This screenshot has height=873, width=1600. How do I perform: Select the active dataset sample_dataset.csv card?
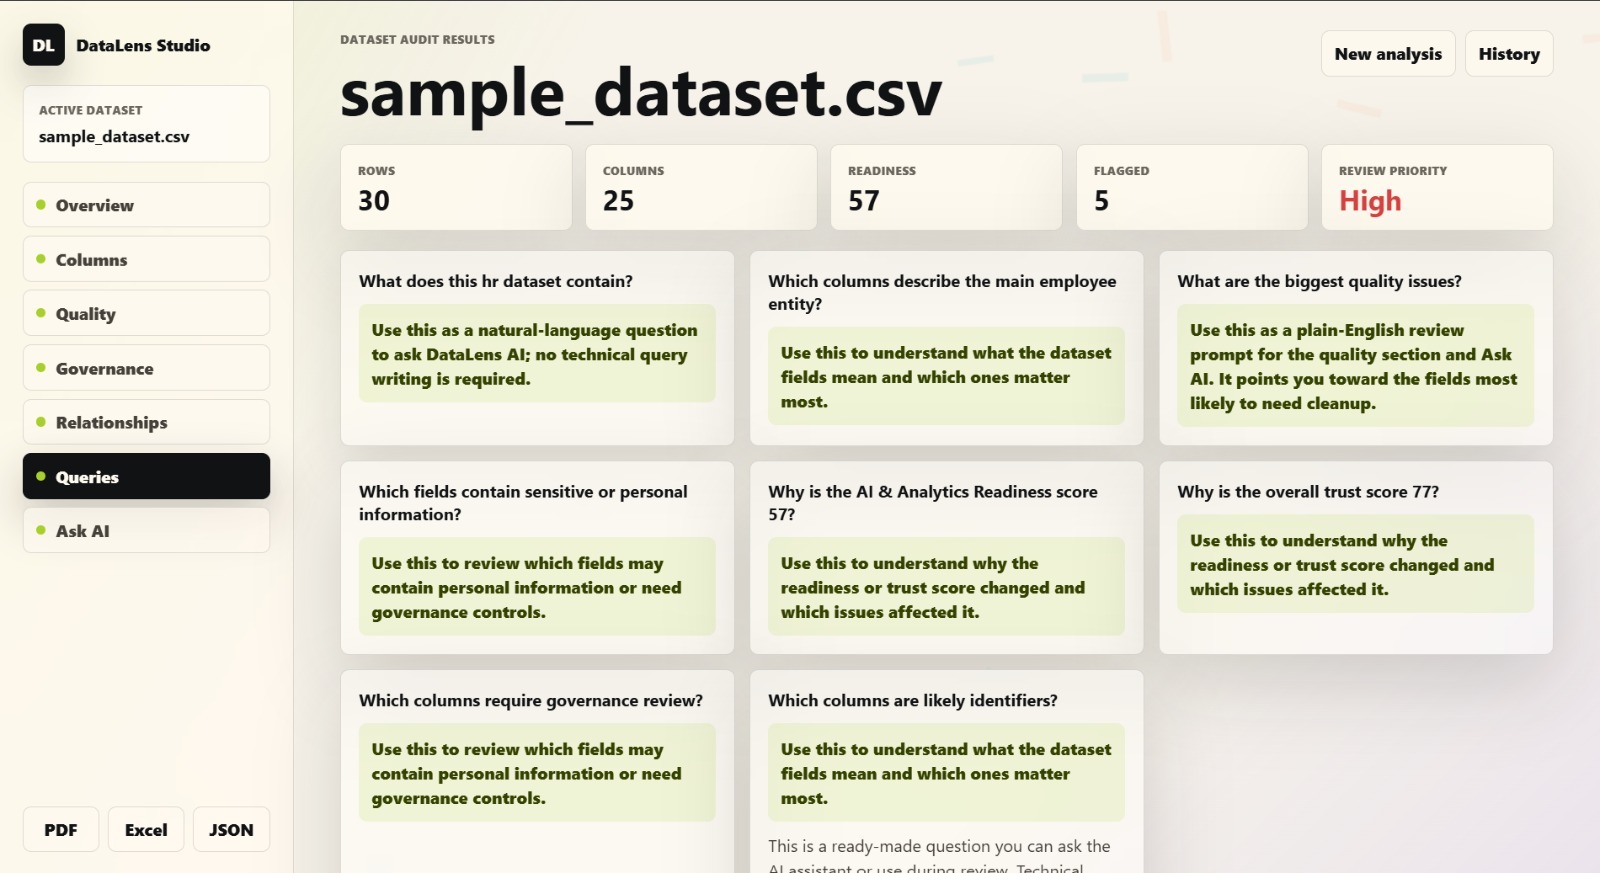[146, 124]
